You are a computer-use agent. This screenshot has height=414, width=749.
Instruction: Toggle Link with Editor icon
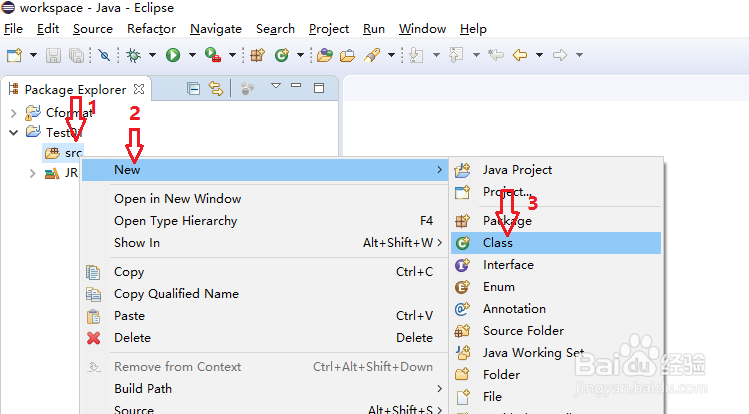(216, 89)
